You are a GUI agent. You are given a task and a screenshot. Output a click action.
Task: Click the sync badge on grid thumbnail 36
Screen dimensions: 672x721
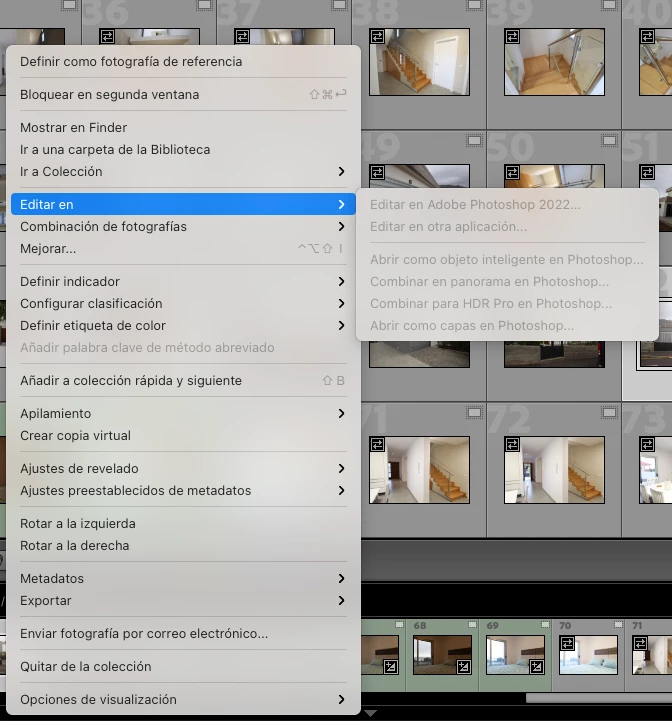click(x=107, y=37)
